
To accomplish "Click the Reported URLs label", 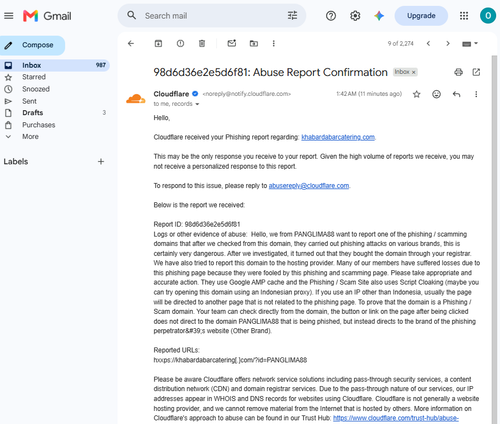I will click(176, 350).
